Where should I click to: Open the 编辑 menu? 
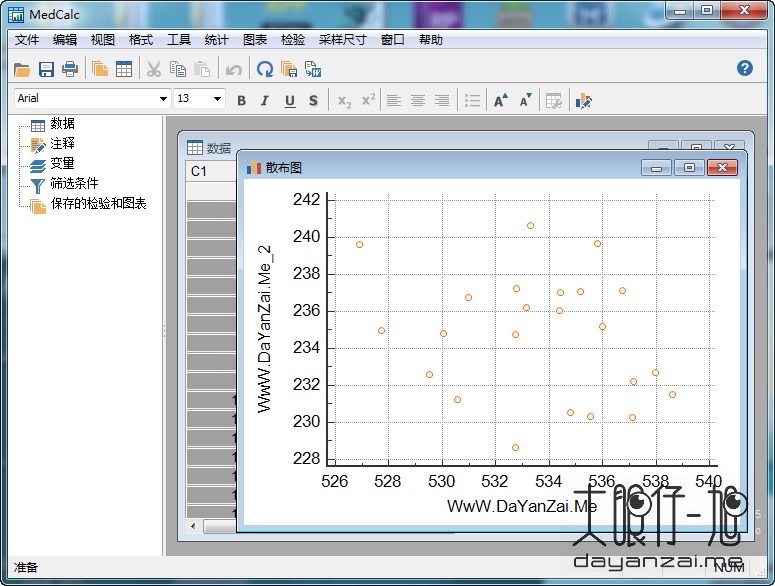(65, 40)
